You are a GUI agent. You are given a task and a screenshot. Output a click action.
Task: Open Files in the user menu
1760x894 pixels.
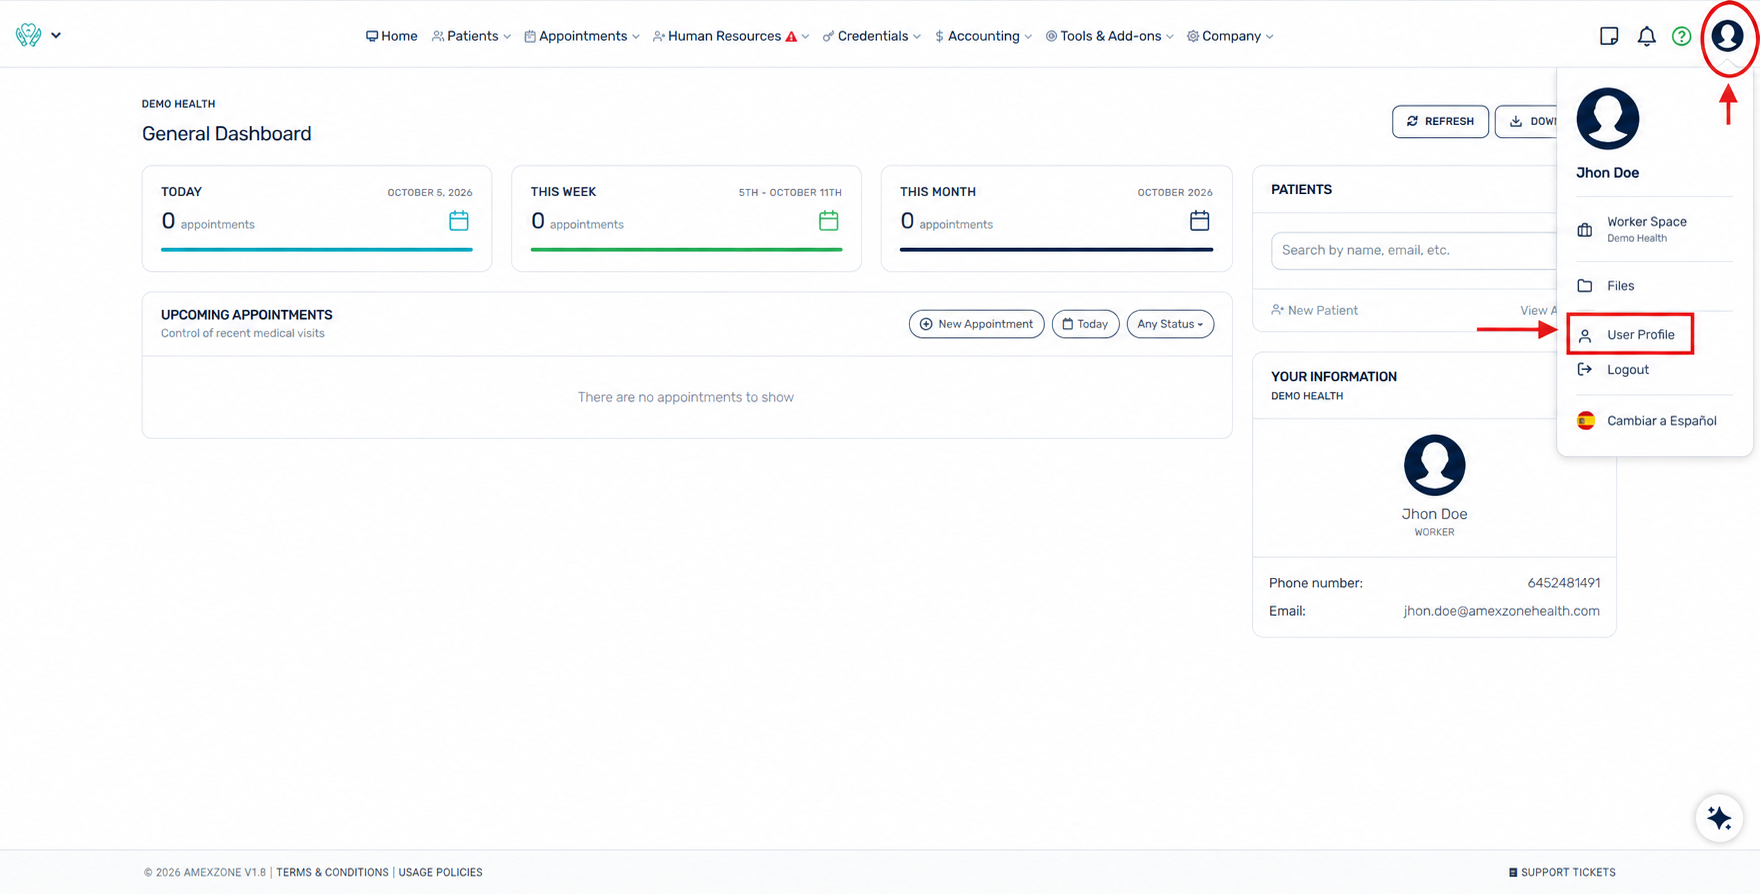(x=1620, y=286)
